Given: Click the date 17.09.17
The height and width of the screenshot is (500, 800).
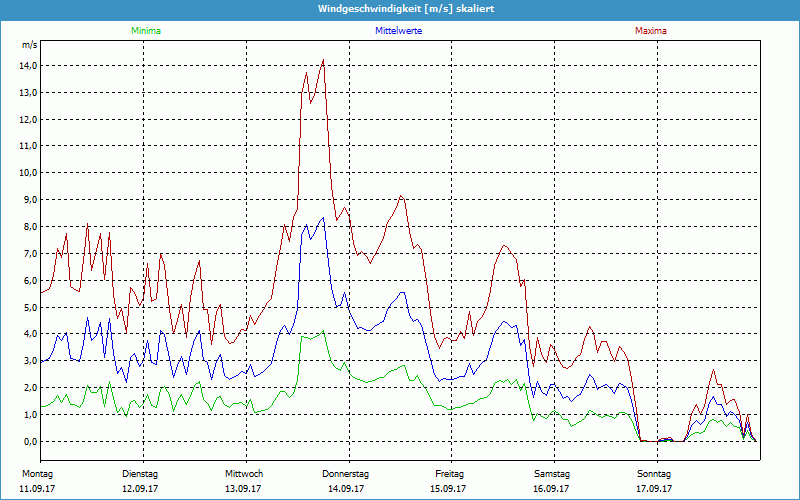Looking at the screenshot, I should (x=654, y=489).
